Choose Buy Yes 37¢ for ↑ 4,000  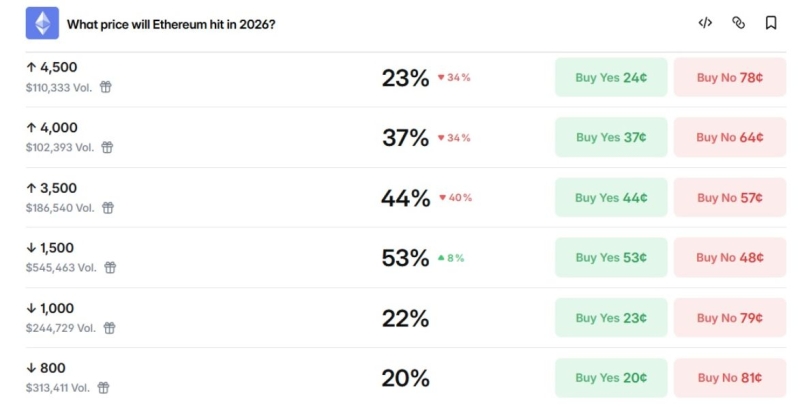[610, 137]
